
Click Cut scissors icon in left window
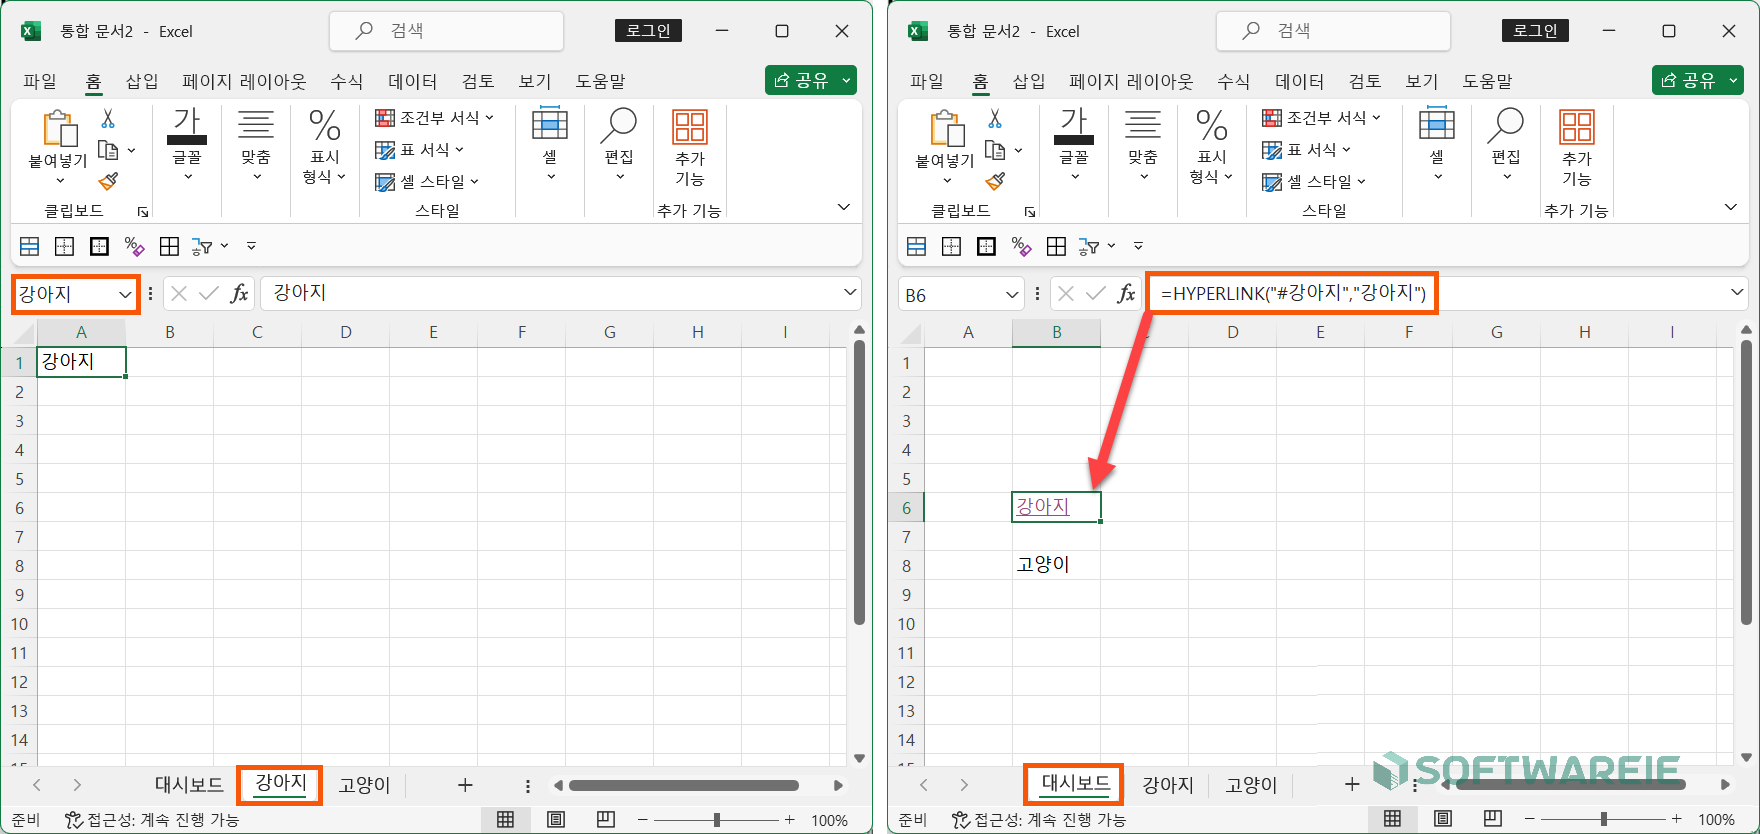[108, 118]
